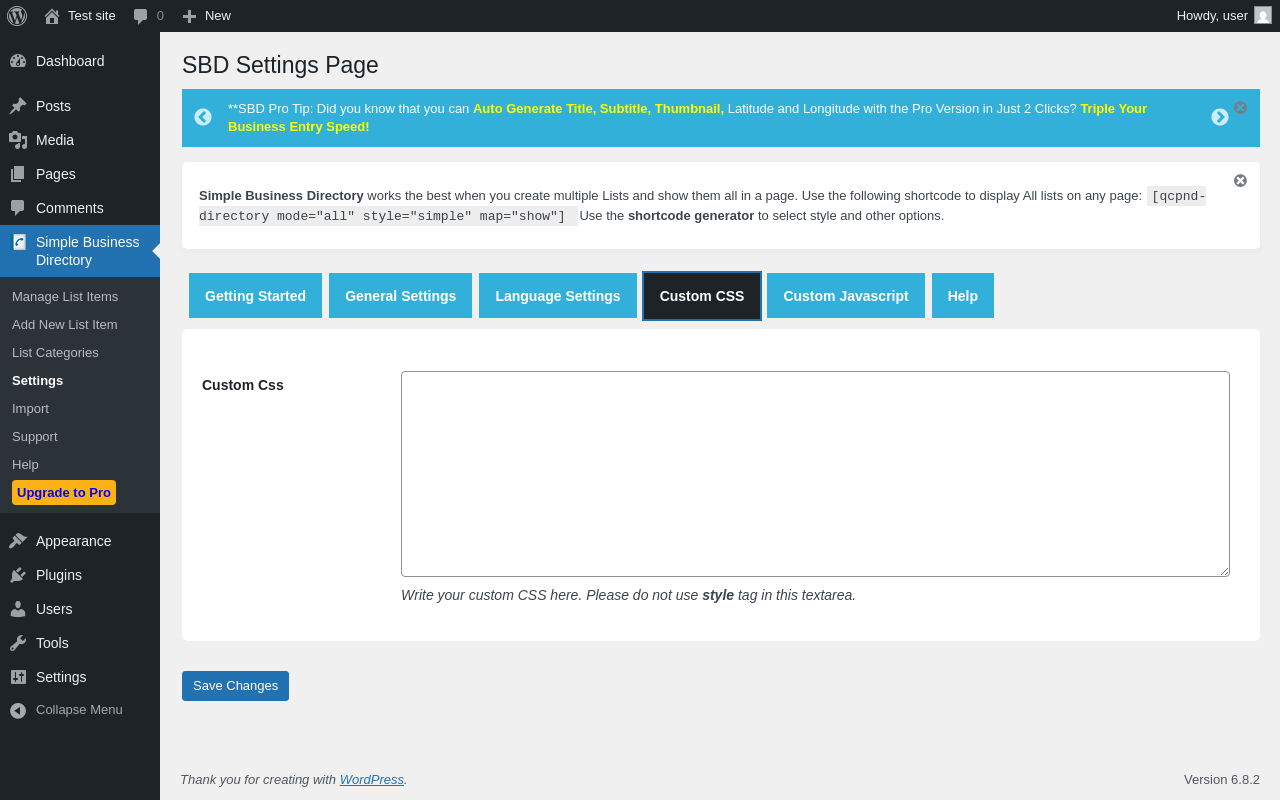Click the Plugins plug icon
This screenshot has width=1280, height=800.
[x=18, y=575]
